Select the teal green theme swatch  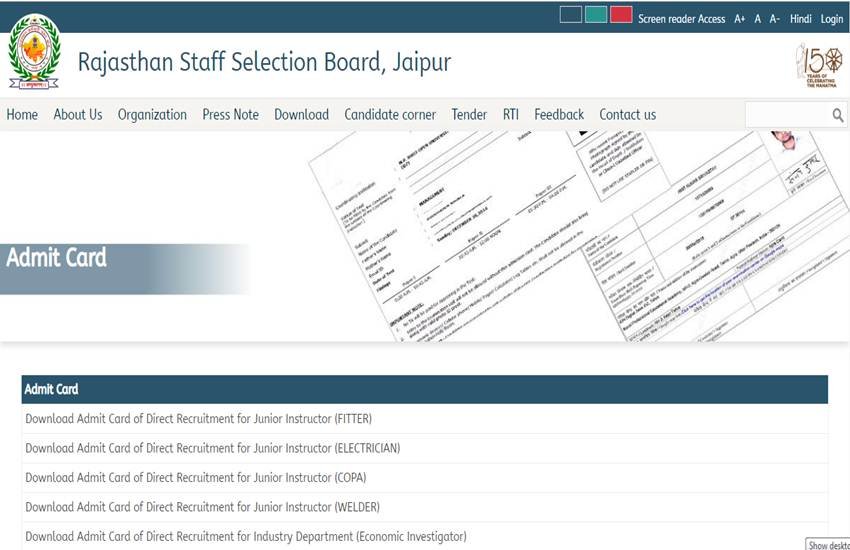pos(596,15)
